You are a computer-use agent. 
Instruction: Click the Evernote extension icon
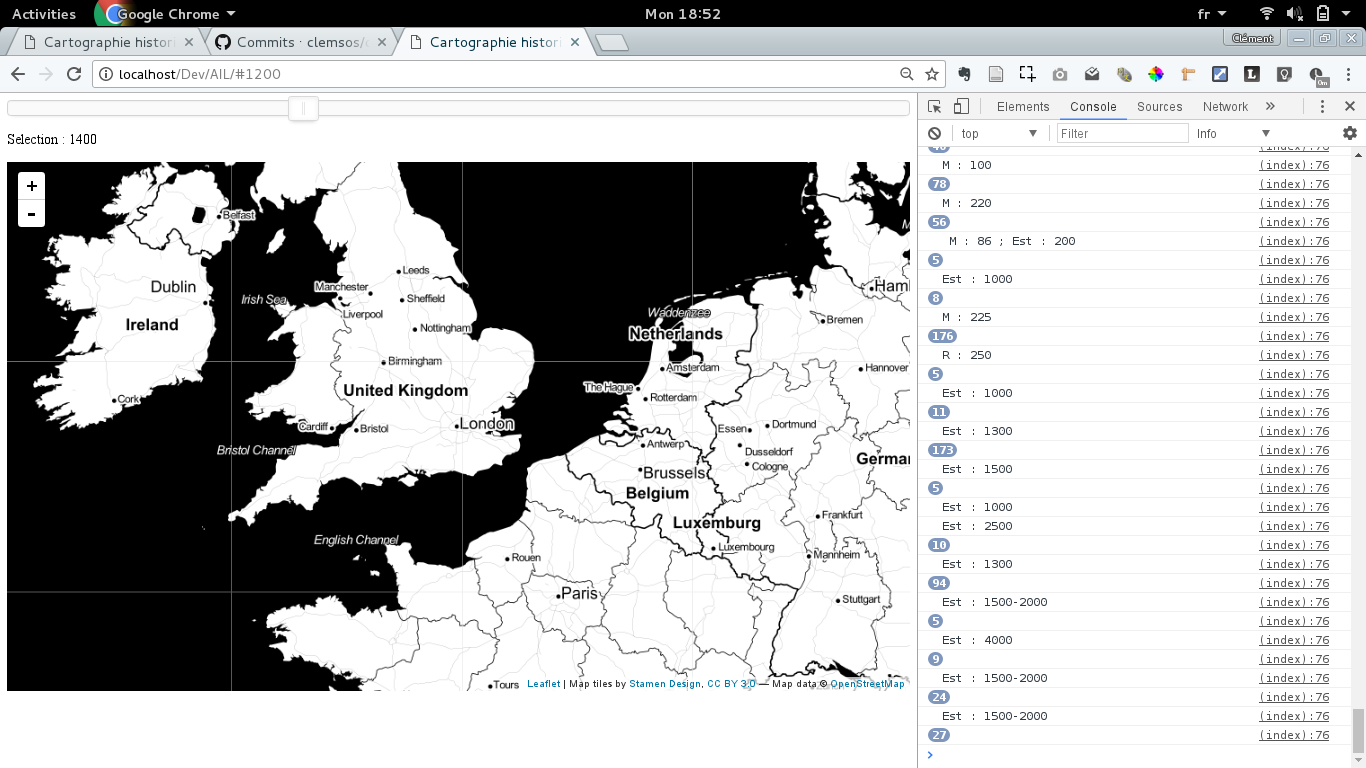(964, 74)
